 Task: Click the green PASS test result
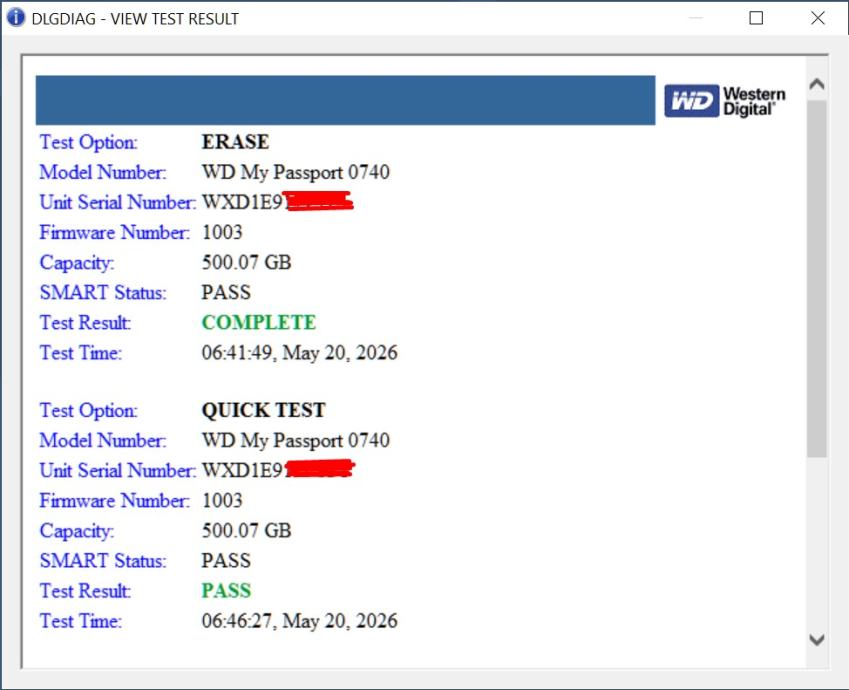coord(226,590)
